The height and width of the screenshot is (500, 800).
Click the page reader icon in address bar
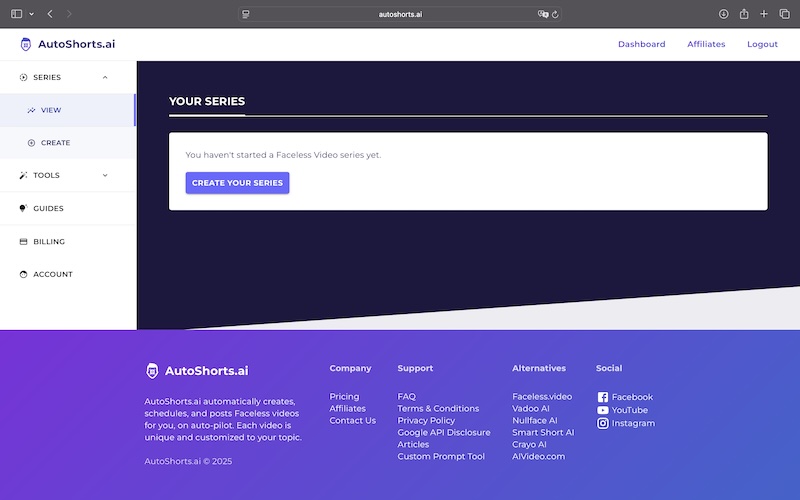[x=246, y=14]
